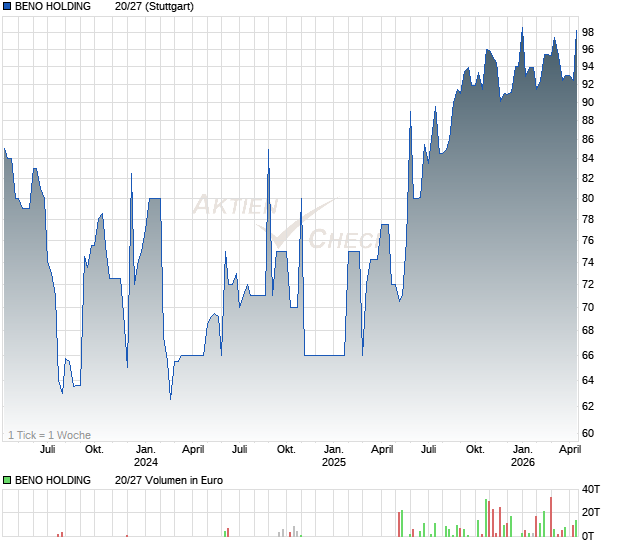Click the 84 price axis label

[588, 159]
